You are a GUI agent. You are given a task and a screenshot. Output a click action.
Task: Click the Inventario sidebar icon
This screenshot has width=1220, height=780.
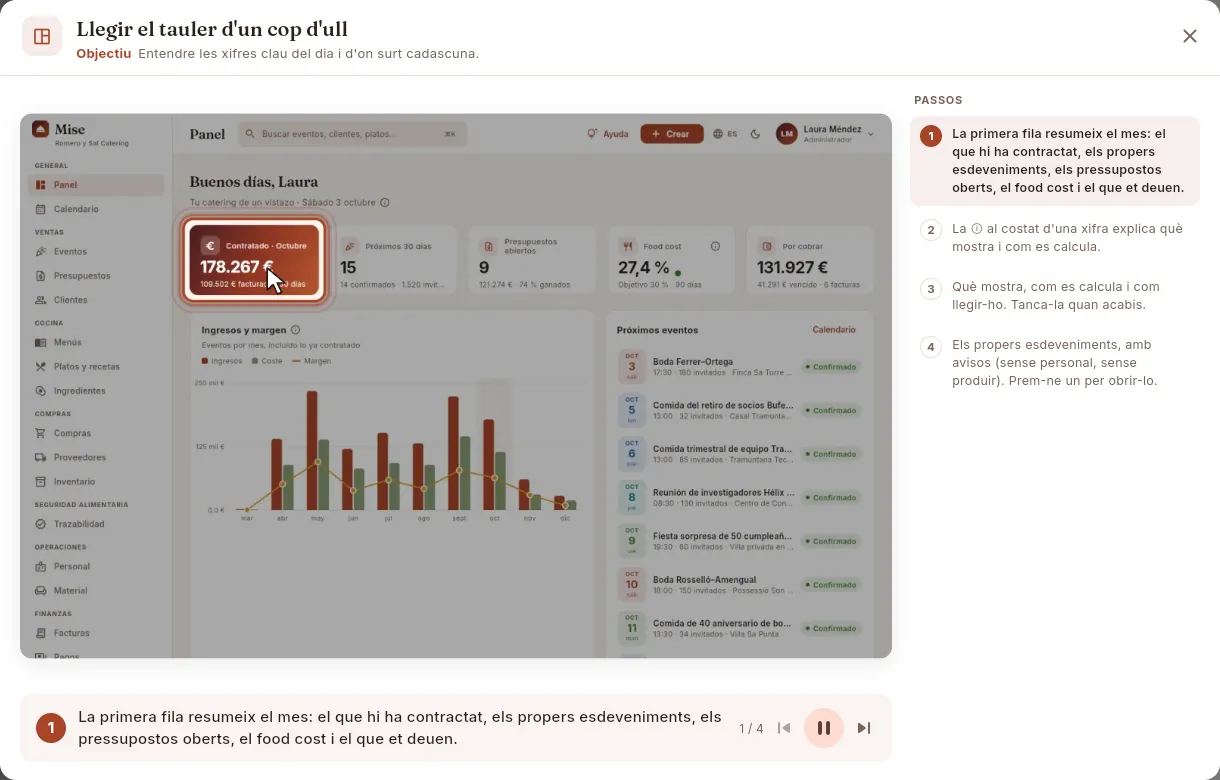pyautogui.click(x=41, y=482)
